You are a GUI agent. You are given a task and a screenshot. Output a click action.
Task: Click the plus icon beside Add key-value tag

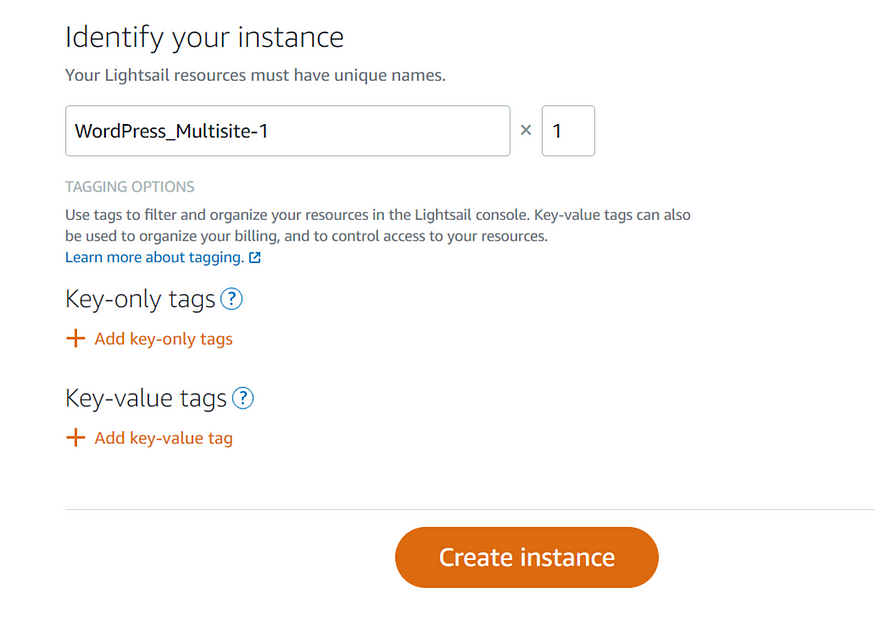pyautogui.click(x=75, y=437)
